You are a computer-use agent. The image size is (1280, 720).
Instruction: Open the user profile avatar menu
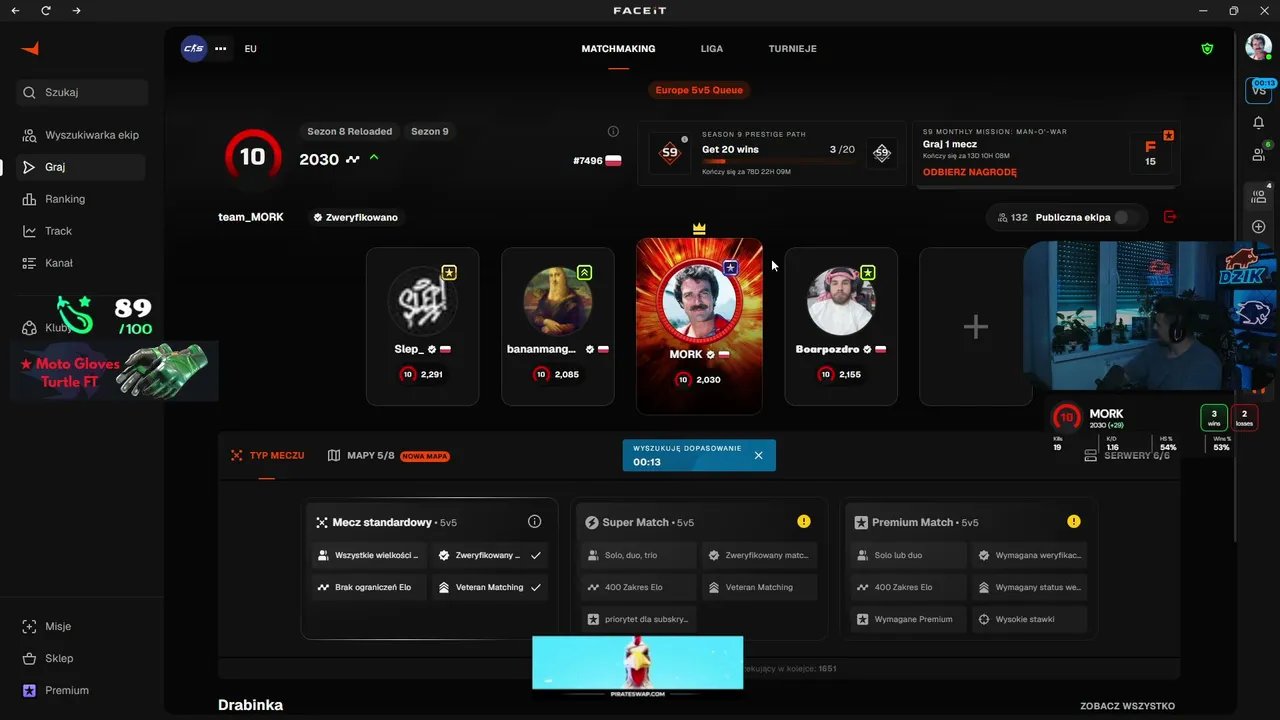coord(1258,46)
